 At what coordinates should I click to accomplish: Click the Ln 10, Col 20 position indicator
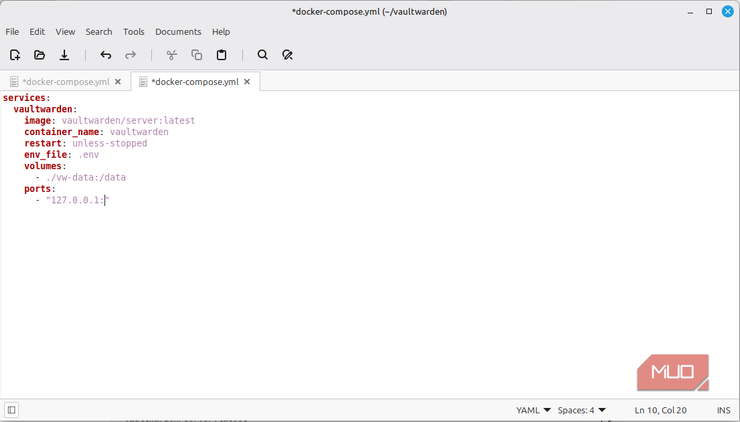660,410
